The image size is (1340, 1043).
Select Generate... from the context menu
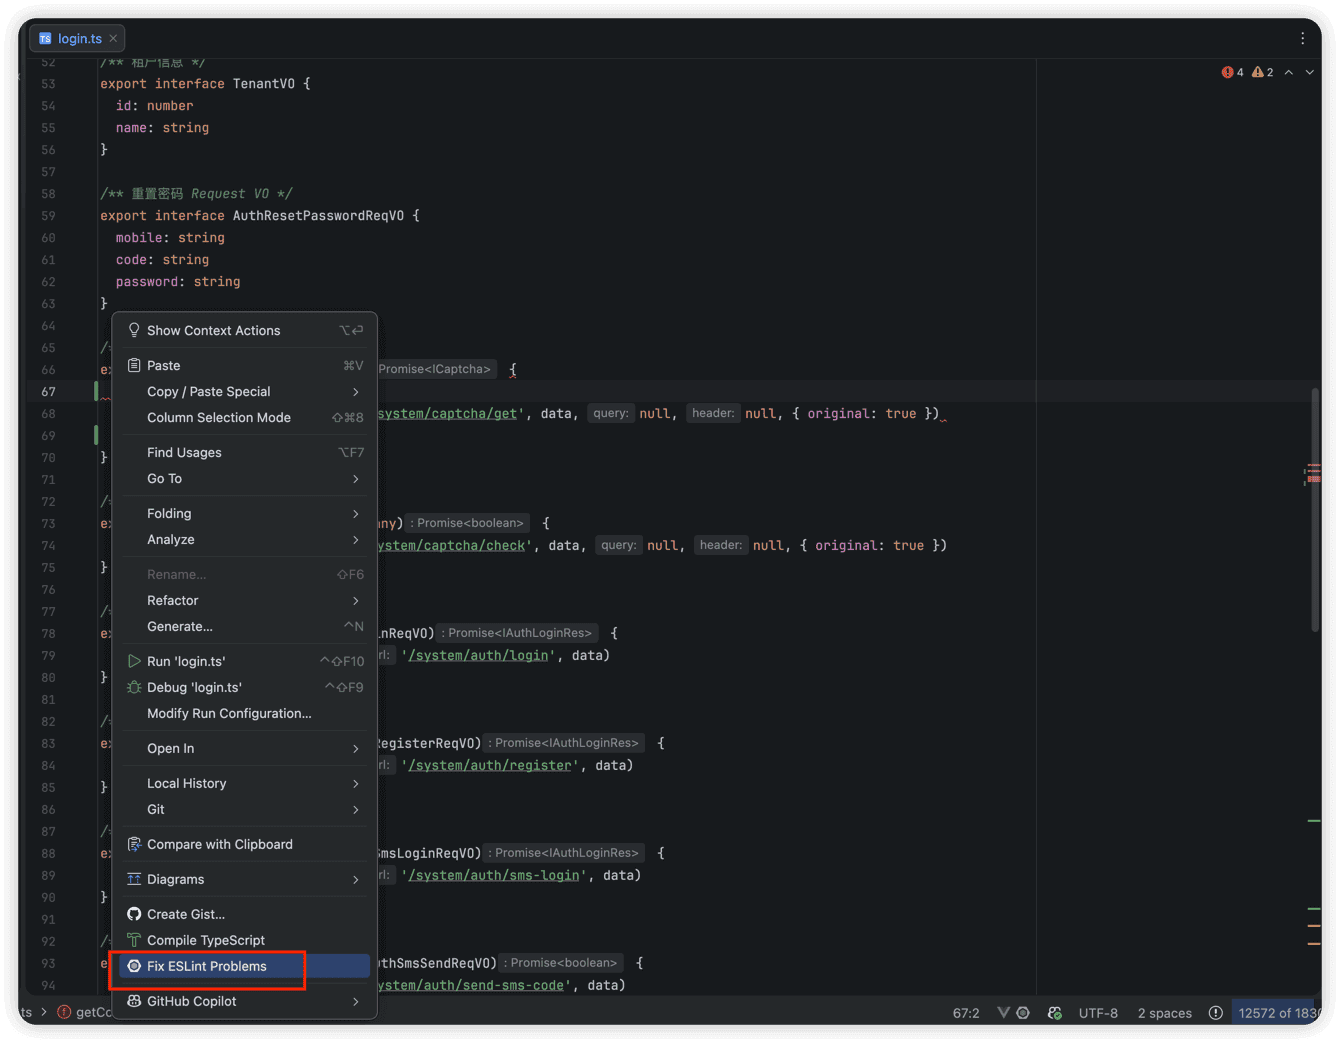point(245,626)
